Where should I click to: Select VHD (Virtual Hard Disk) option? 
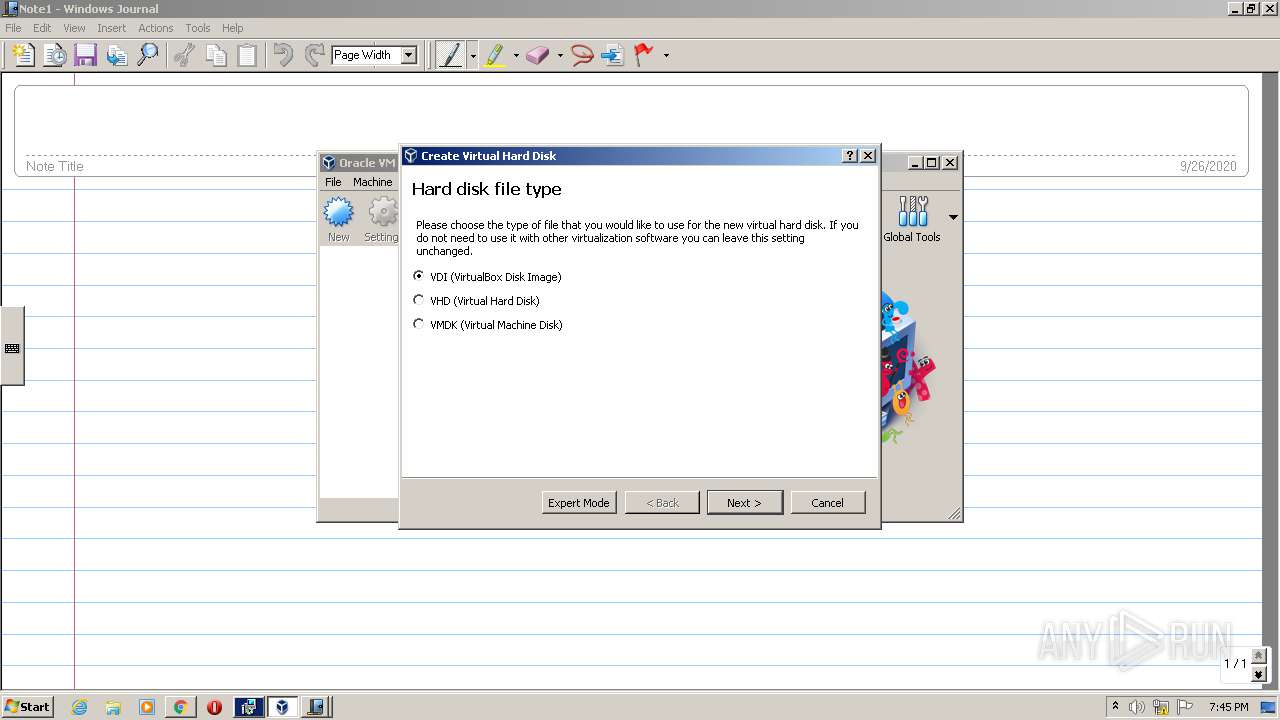pyautogui.click(x=477, y=301)
